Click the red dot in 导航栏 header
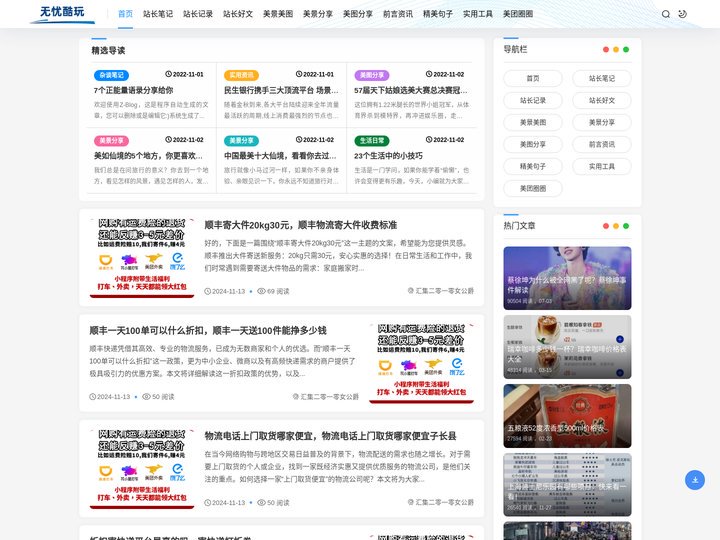The width and height of the screenshot is (720, 540). click(x=606, y=50)
